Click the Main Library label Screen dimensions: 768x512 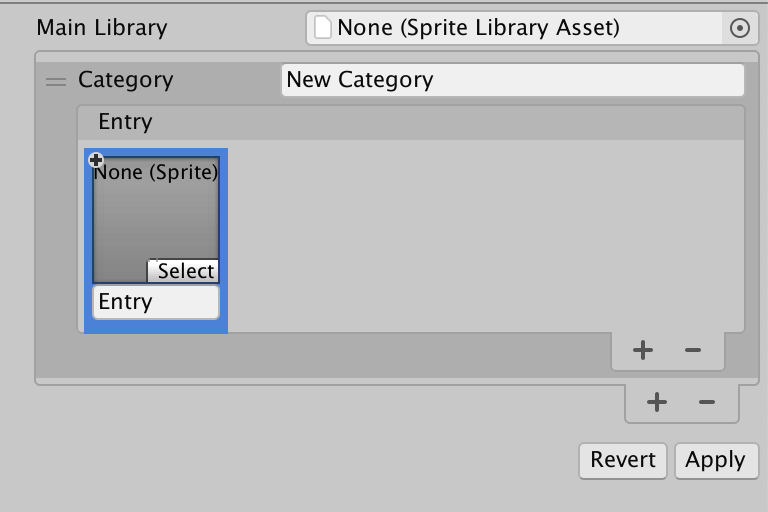(102, 28)
